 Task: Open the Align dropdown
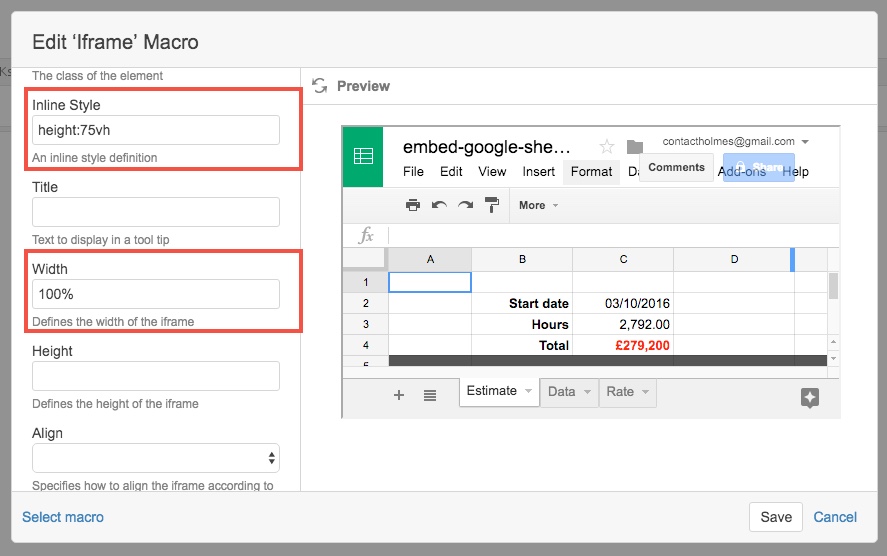[156, 458]
